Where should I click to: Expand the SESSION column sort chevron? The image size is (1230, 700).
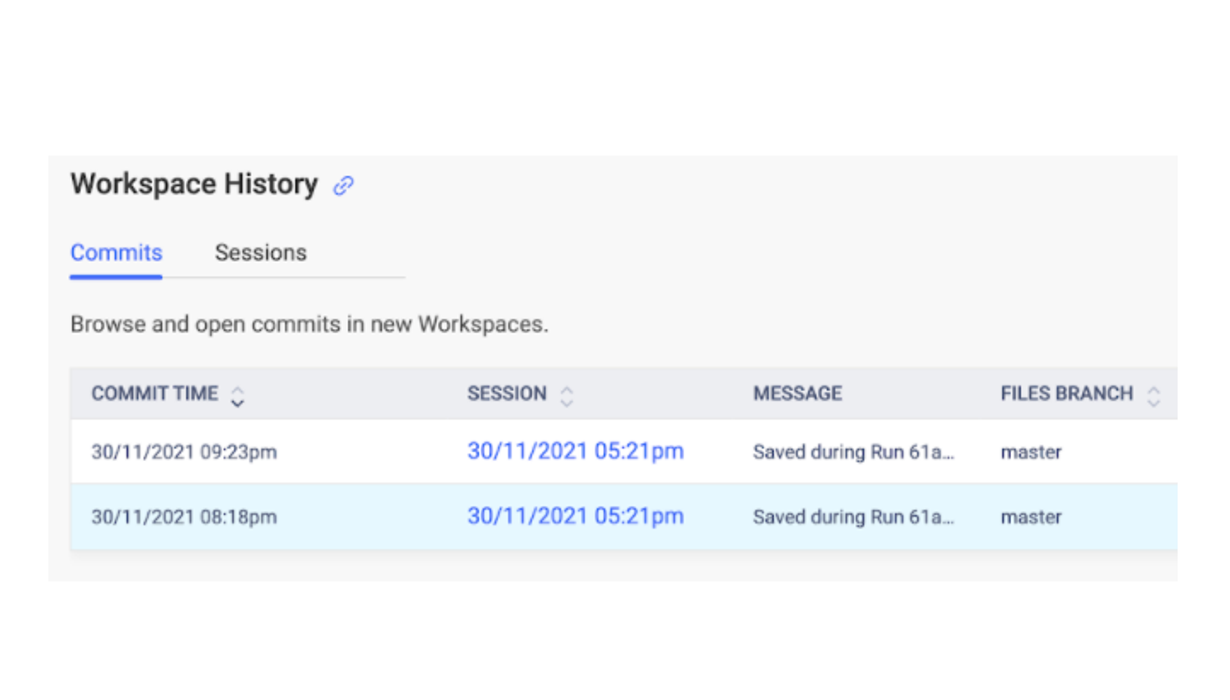pyautogui.click(x=566, y=395)
